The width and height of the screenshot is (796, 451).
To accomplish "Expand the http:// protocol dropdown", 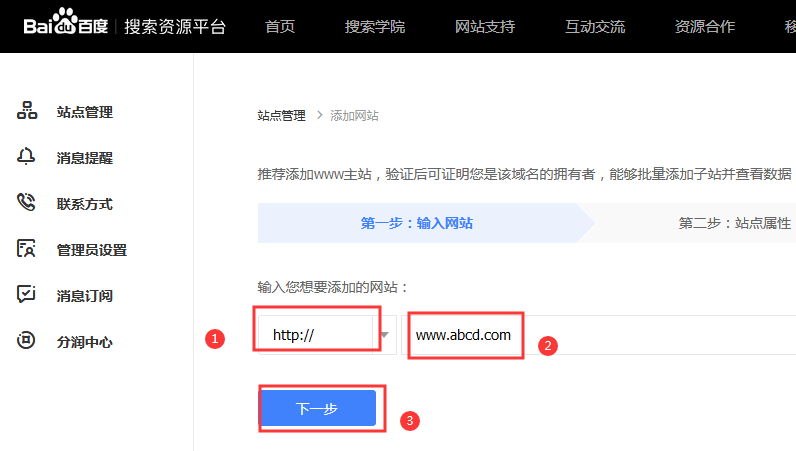I will (384, 335).
